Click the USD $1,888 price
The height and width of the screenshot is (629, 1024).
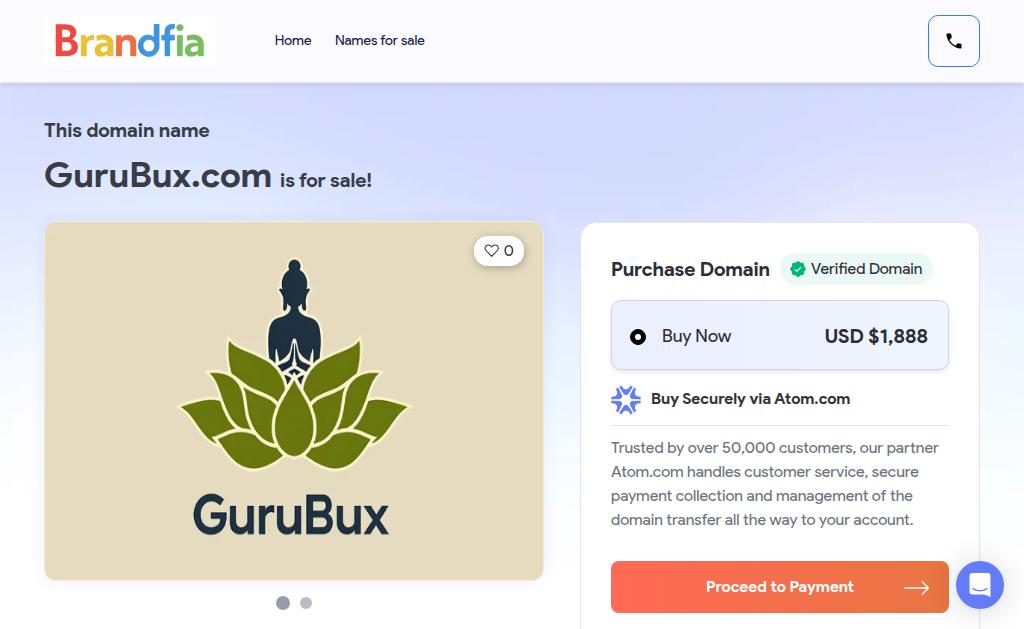(876, 336)
